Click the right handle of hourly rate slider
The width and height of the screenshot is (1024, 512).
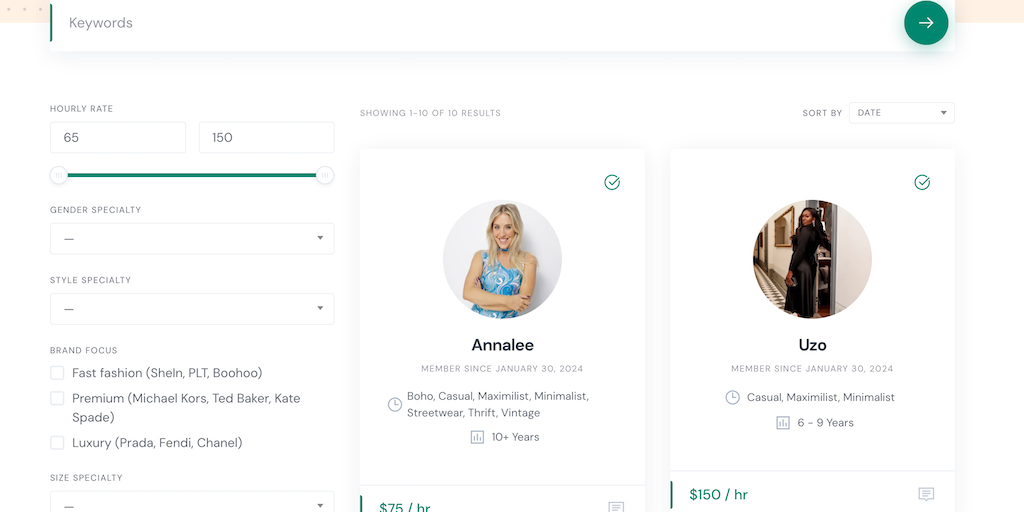325,175
